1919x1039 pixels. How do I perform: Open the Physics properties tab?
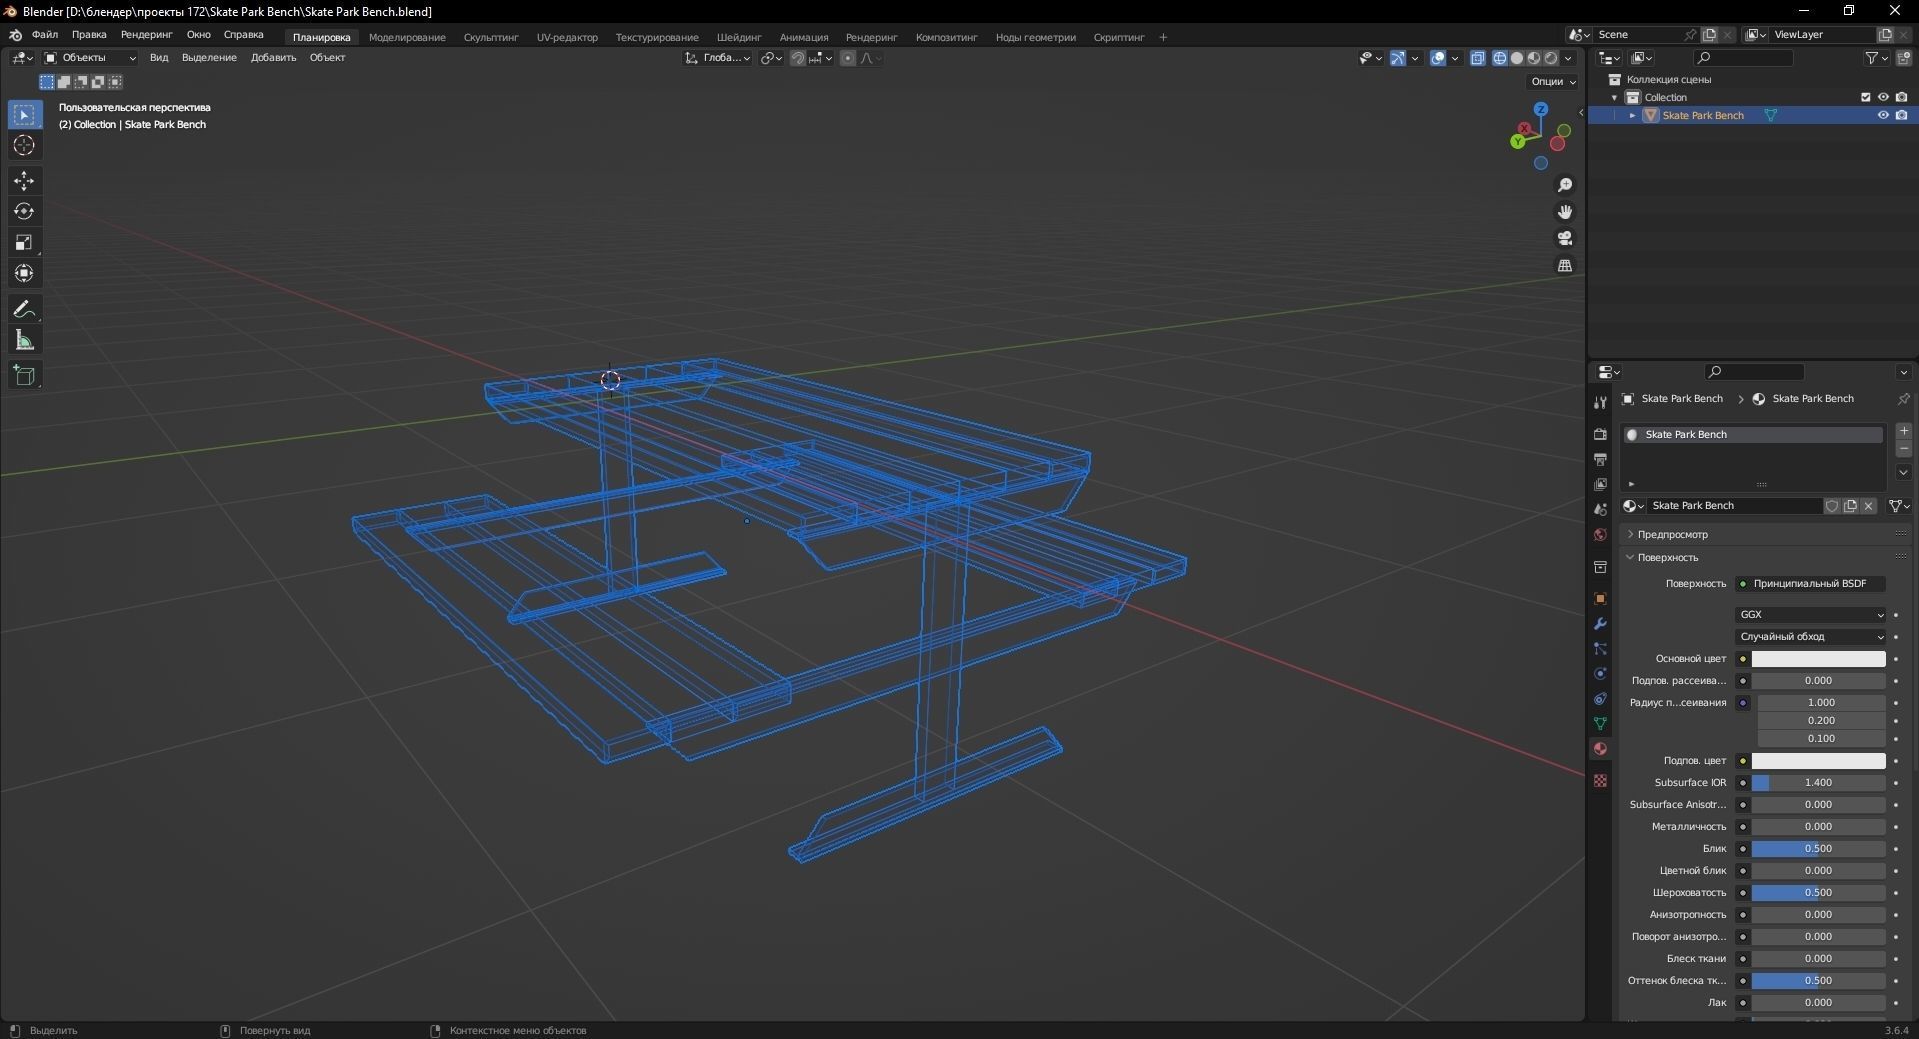(x=1600, y=673)
